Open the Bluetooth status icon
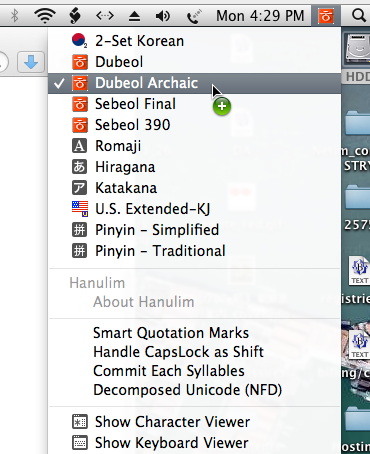This screenshot has height=454, width=370. click(x=14, y=15)
